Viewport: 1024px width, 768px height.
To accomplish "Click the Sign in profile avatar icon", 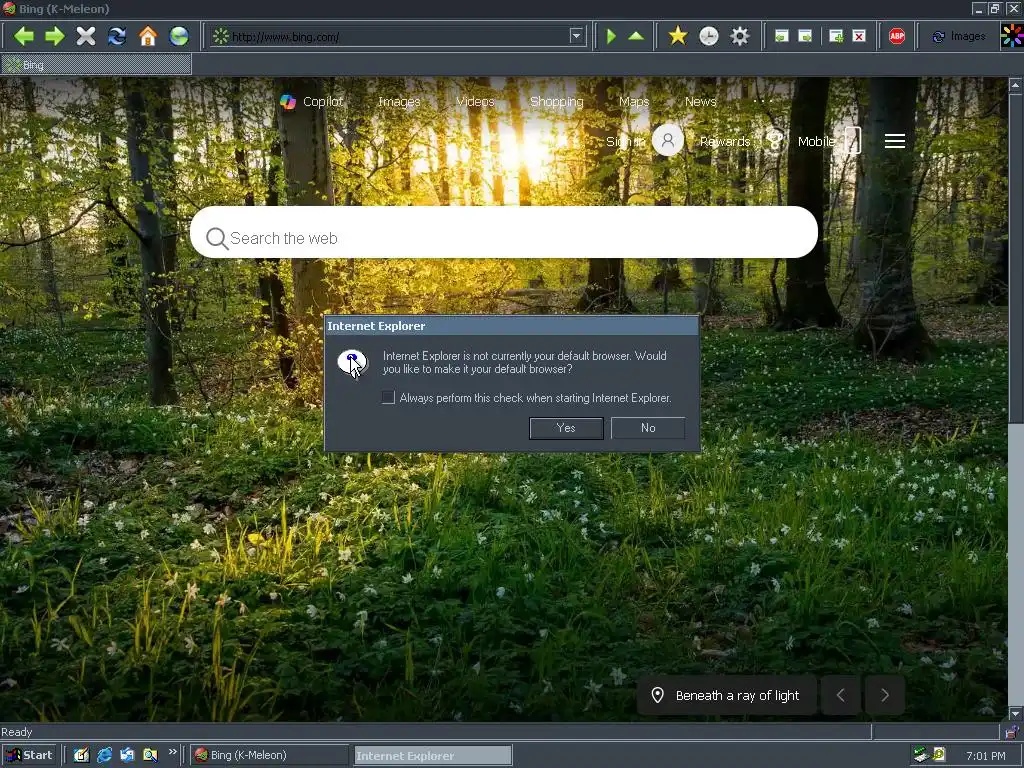I will coord(667,140).
